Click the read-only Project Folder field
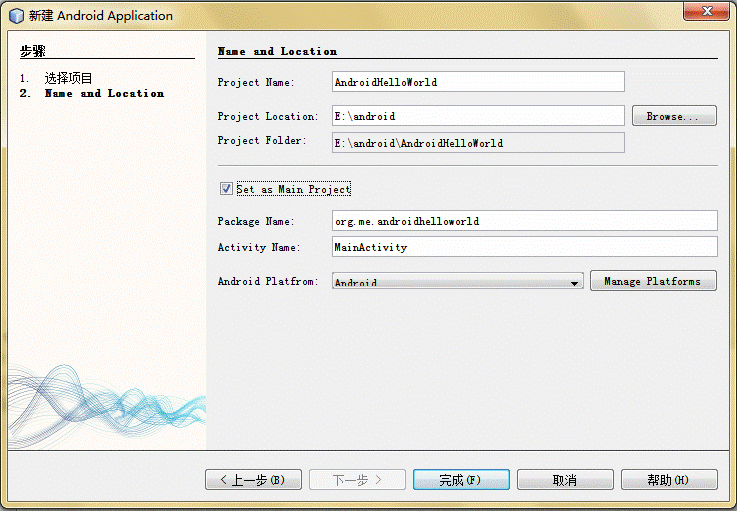The width and height of the screenshot is (737, 511). click(x=478, y=142)
